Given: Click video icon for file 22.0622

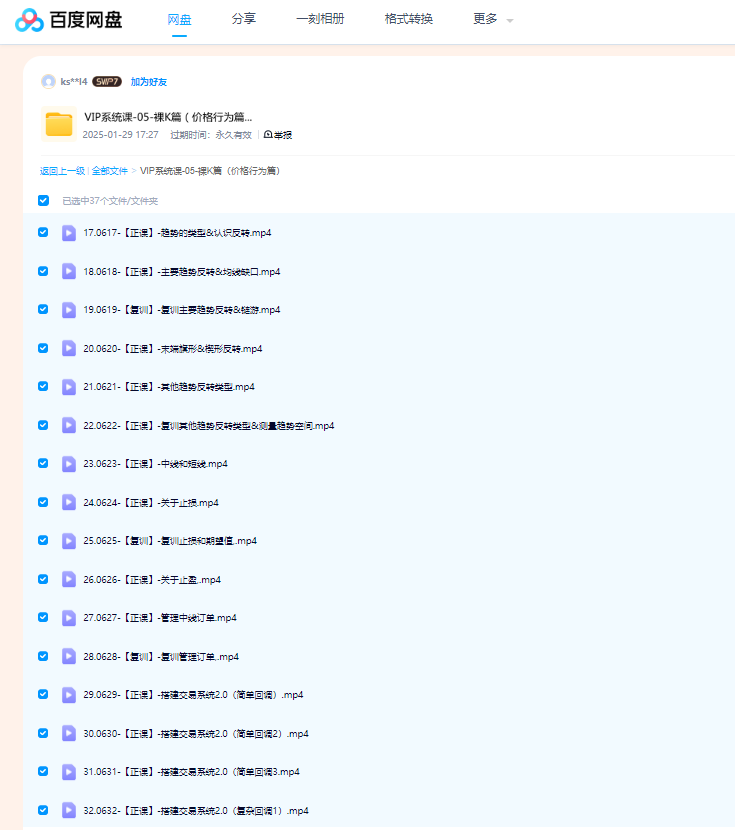Looking at the screenshot, I should pyautogui.click(x=69, y=426).
